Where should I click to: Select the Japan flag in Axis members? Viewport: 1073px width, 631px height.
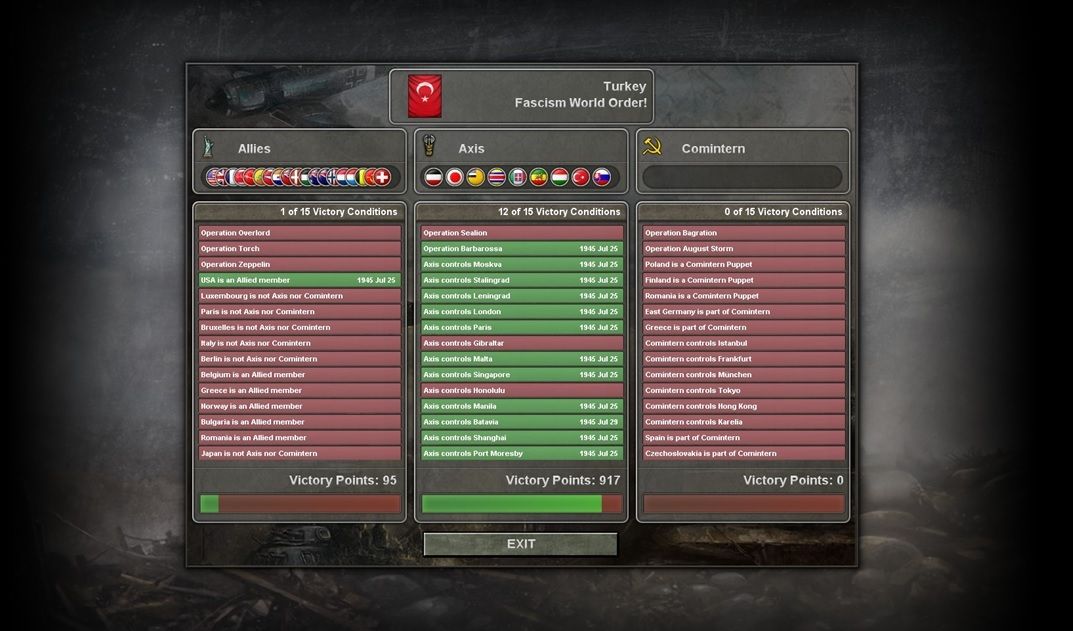(x=454, y=177)
